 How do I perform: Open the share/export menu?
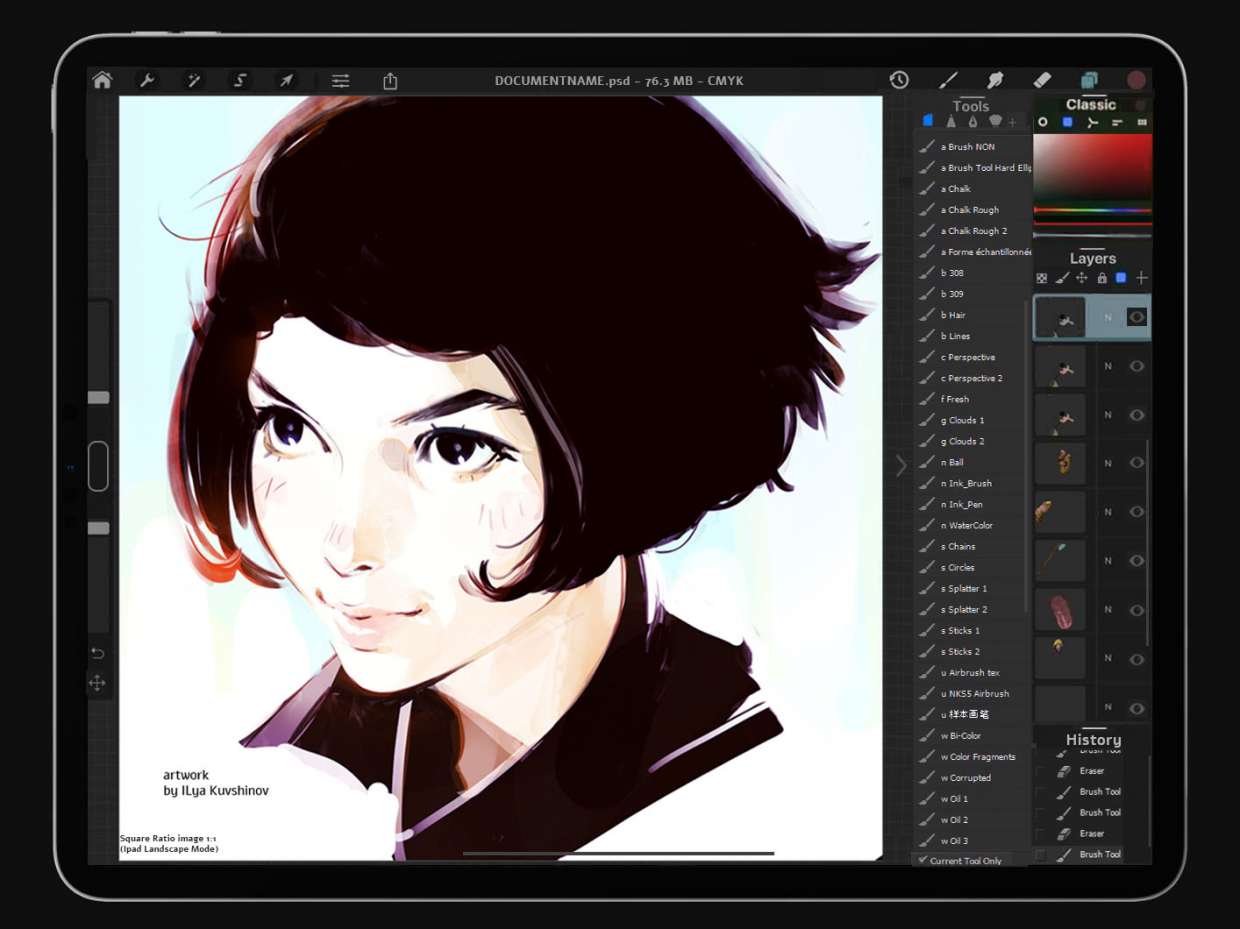[x=390, y=79]
